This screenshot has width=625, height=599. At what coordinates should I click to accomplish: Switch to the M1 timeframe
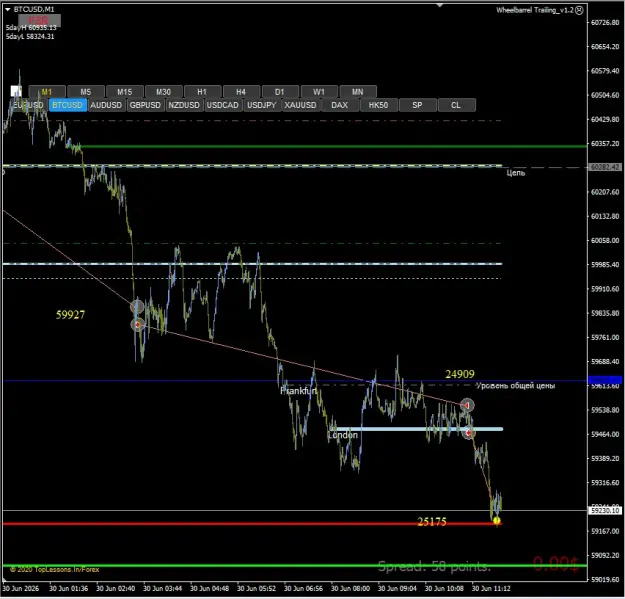point(47,92)
